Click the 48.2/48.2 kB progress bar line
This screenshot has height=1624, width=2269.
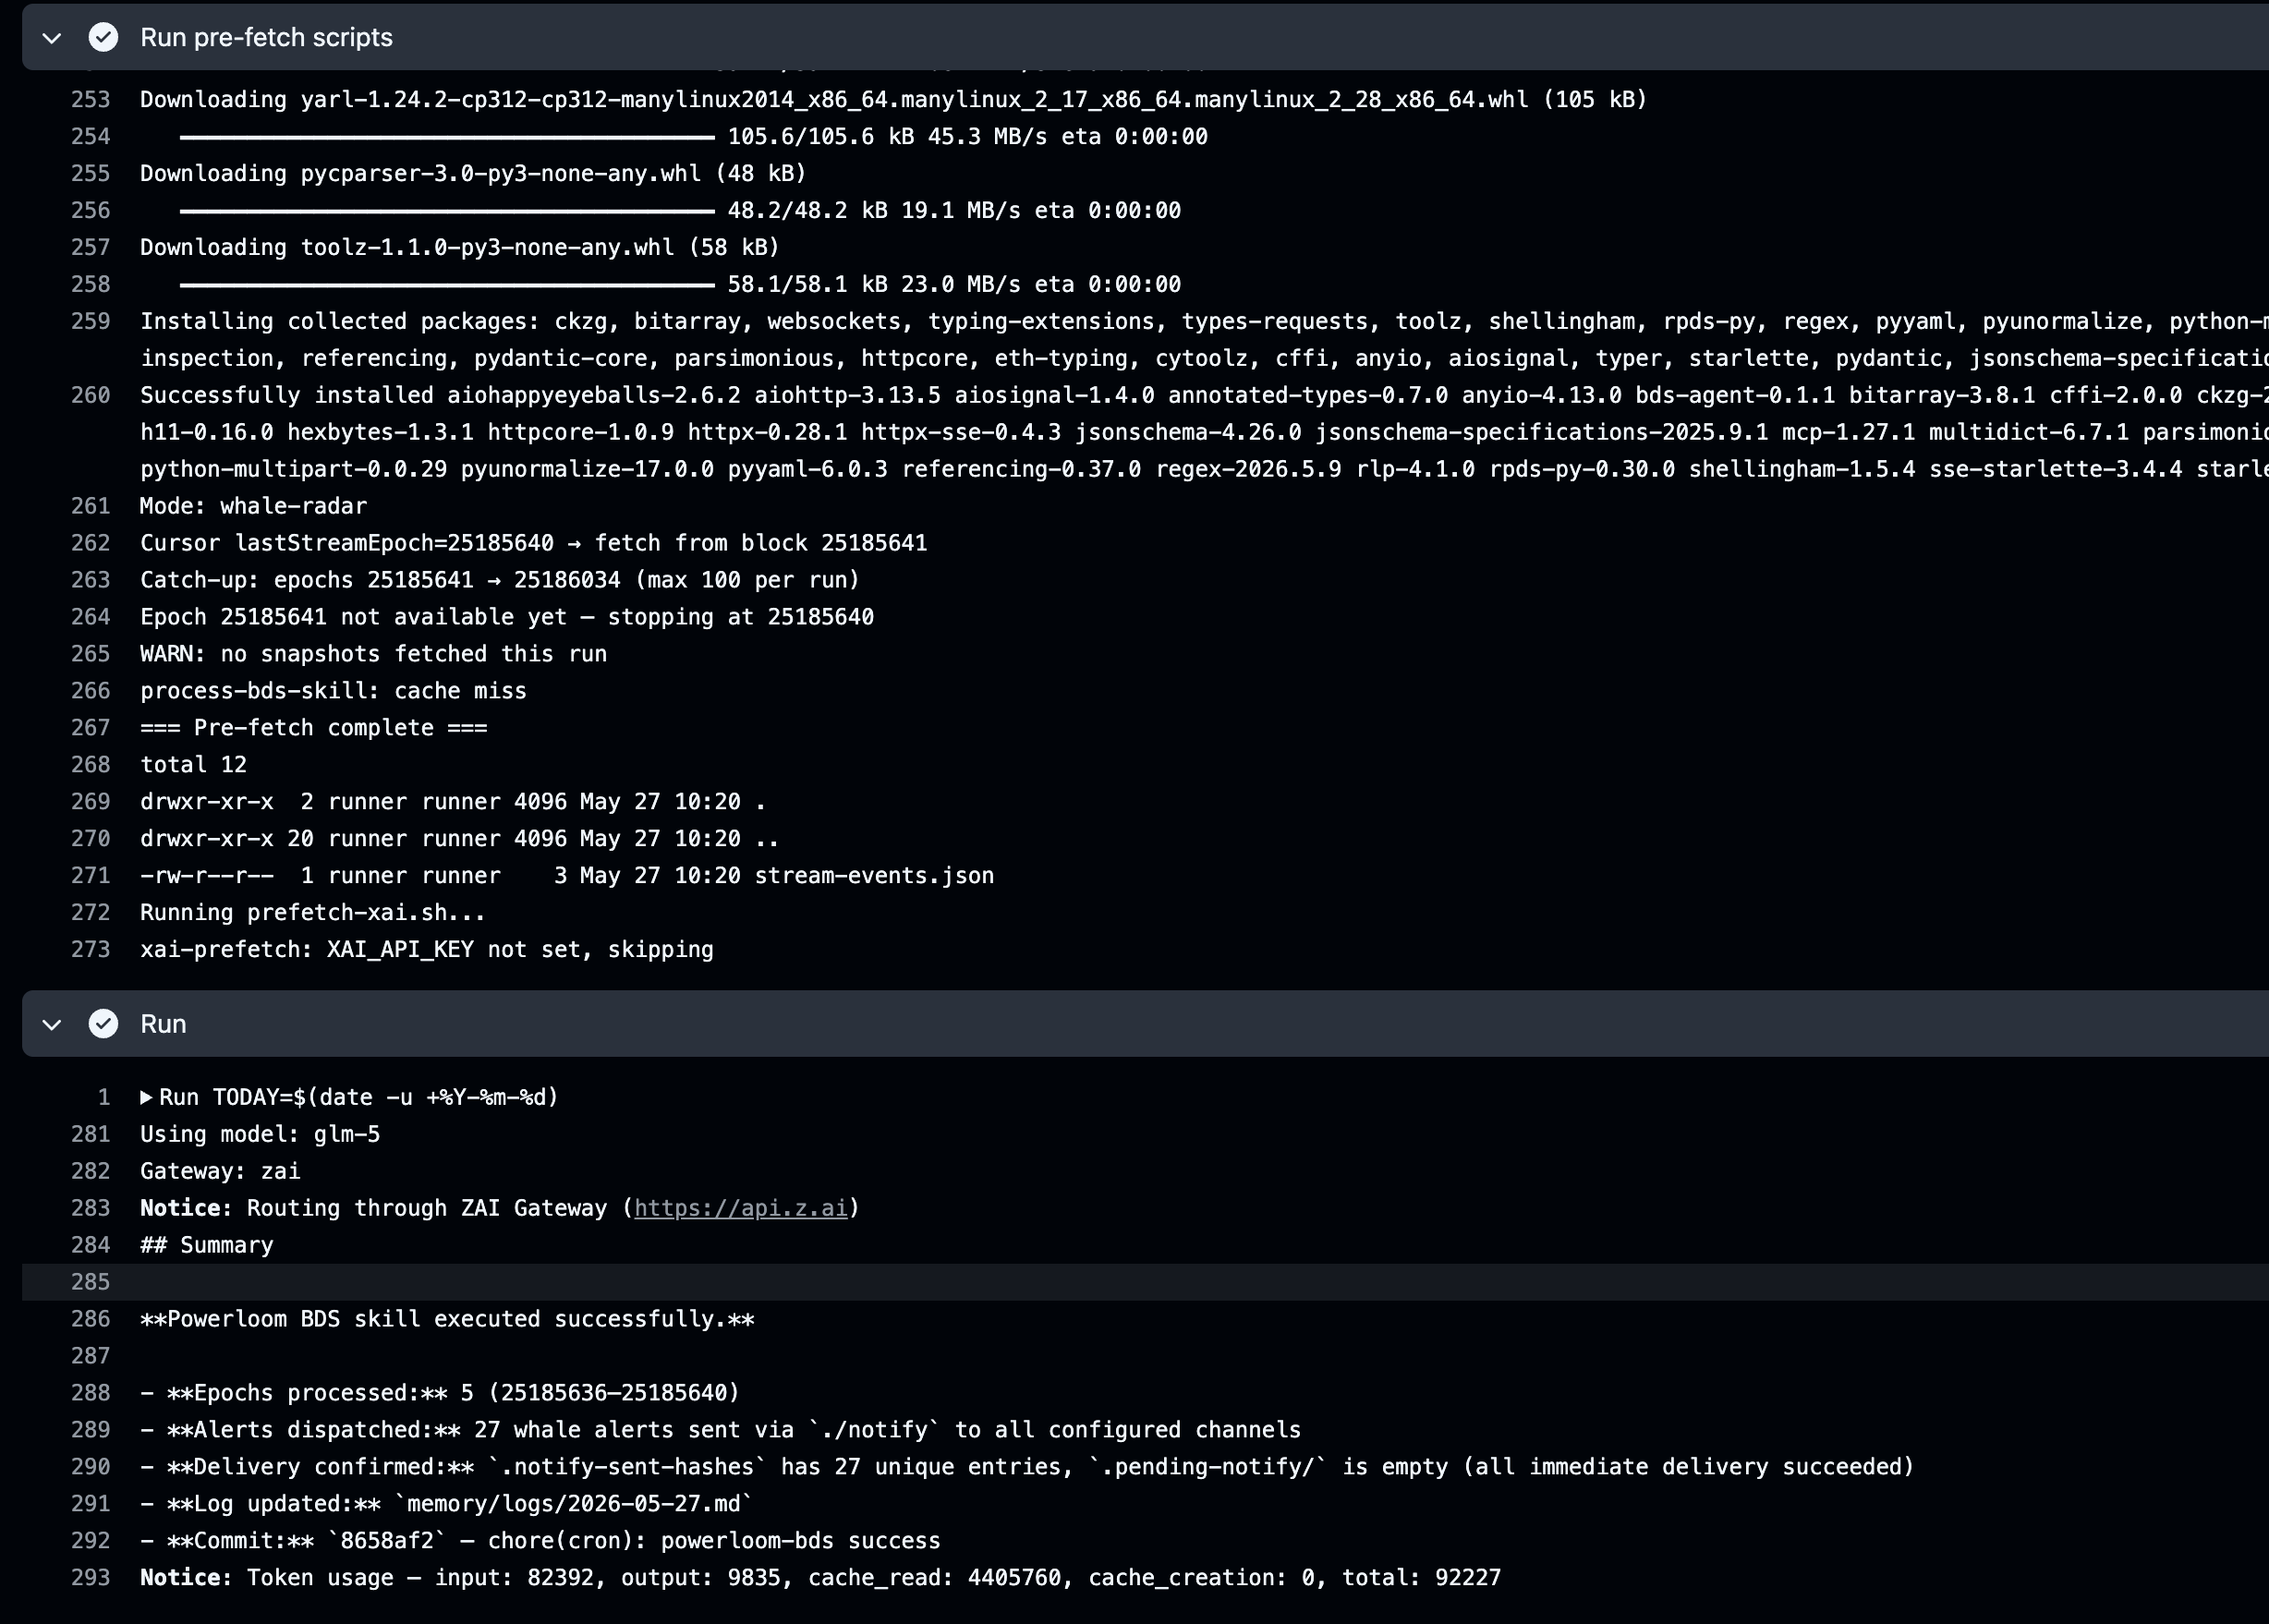tap(680, 211)
